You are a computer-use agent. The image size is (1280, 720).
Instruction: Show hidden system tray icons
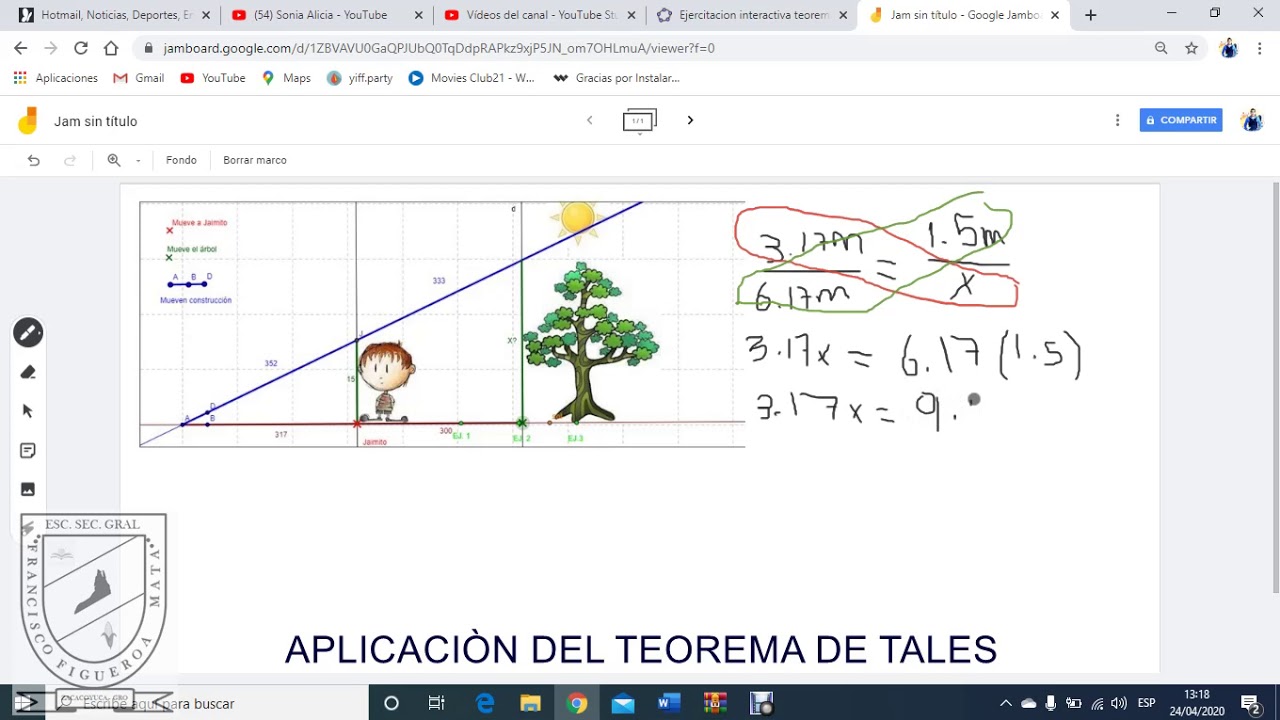pyautogui.click(x=1006, y=703)
